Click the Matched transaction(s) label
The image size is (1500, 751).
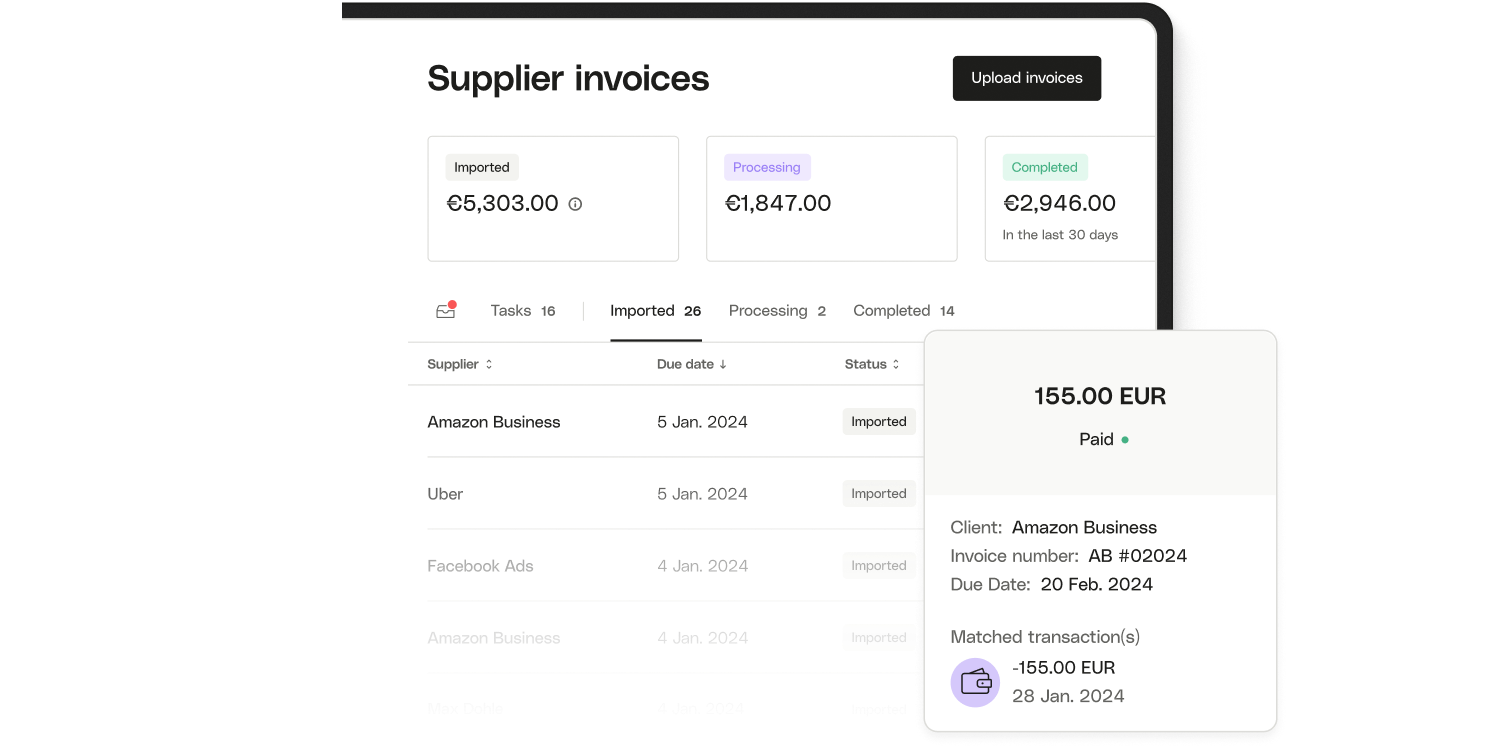1045,637
